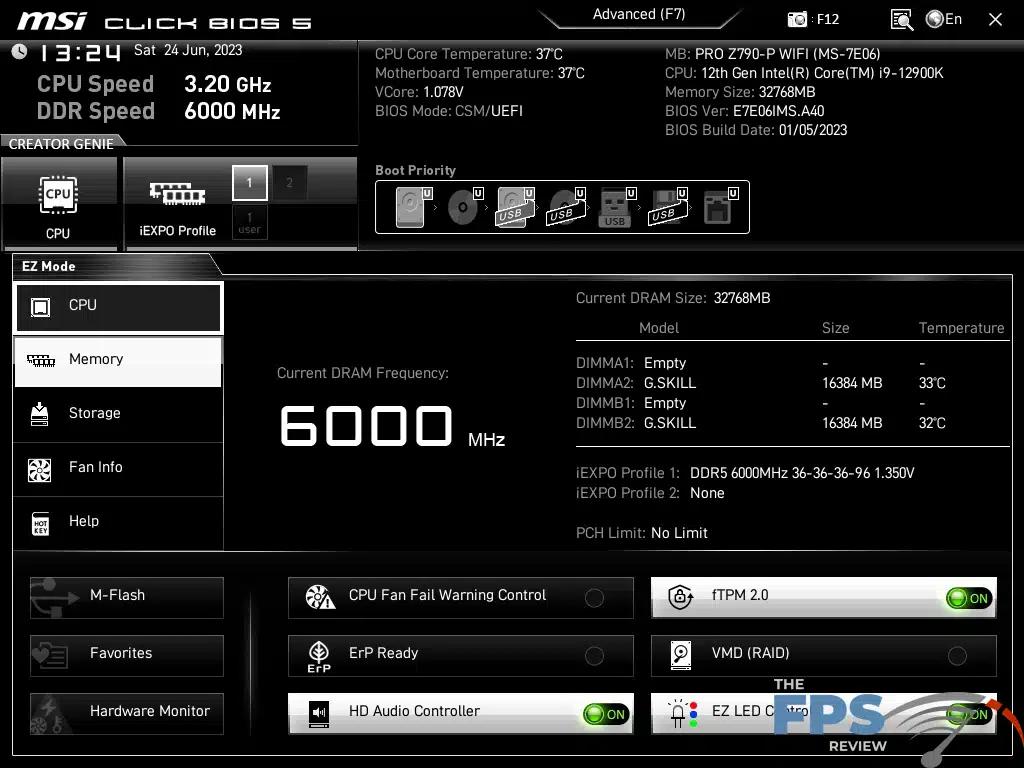The image size is (1024, 768).
Task: Click the Temperature column header
Action: coord(961,328)
